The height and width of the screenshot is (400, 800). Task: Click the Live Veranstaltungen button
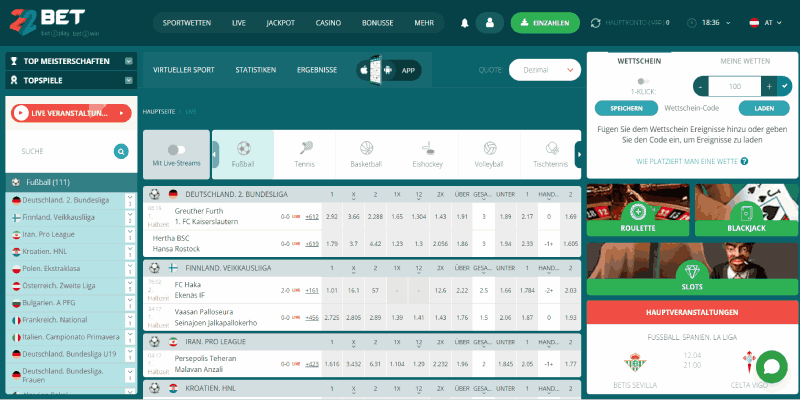[71, 113]
